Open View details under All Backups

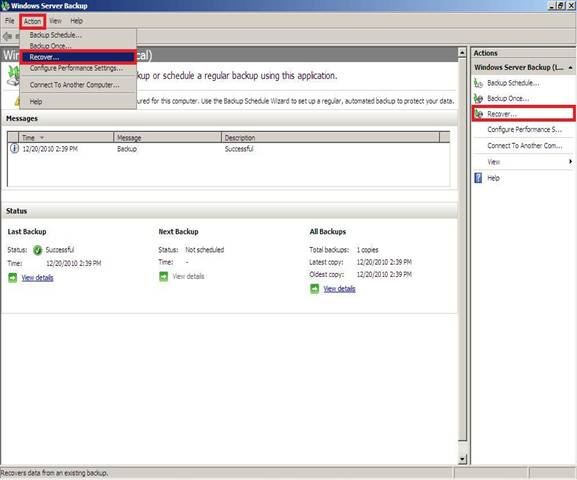tap(339, 289)
